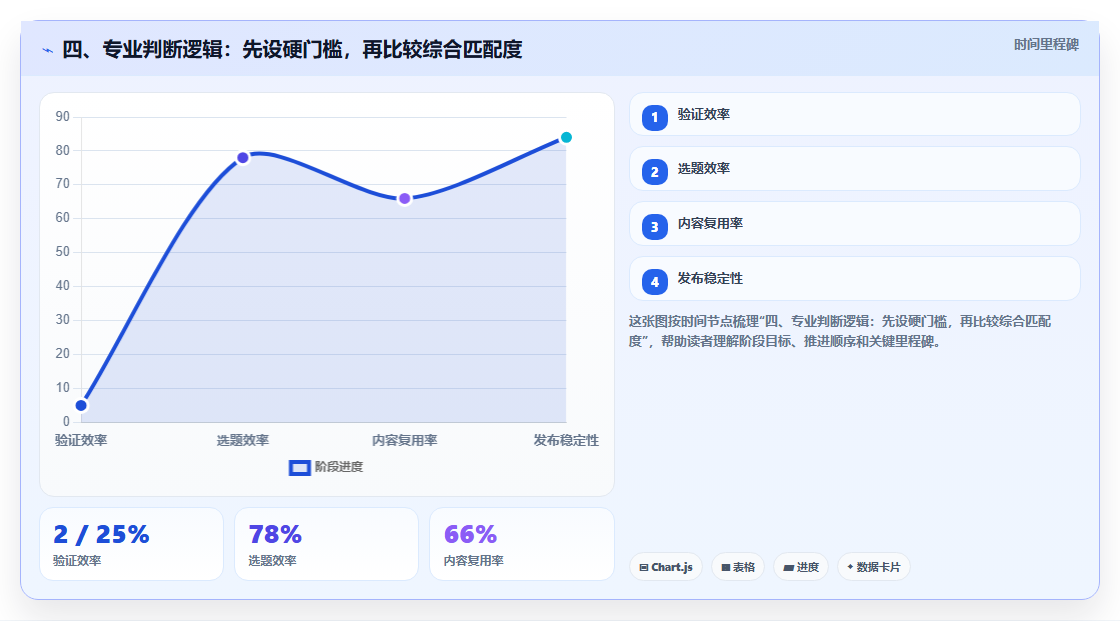The image size is (1120, 621).
Task: Click the y-axis value 90
Action: (63, 116)
